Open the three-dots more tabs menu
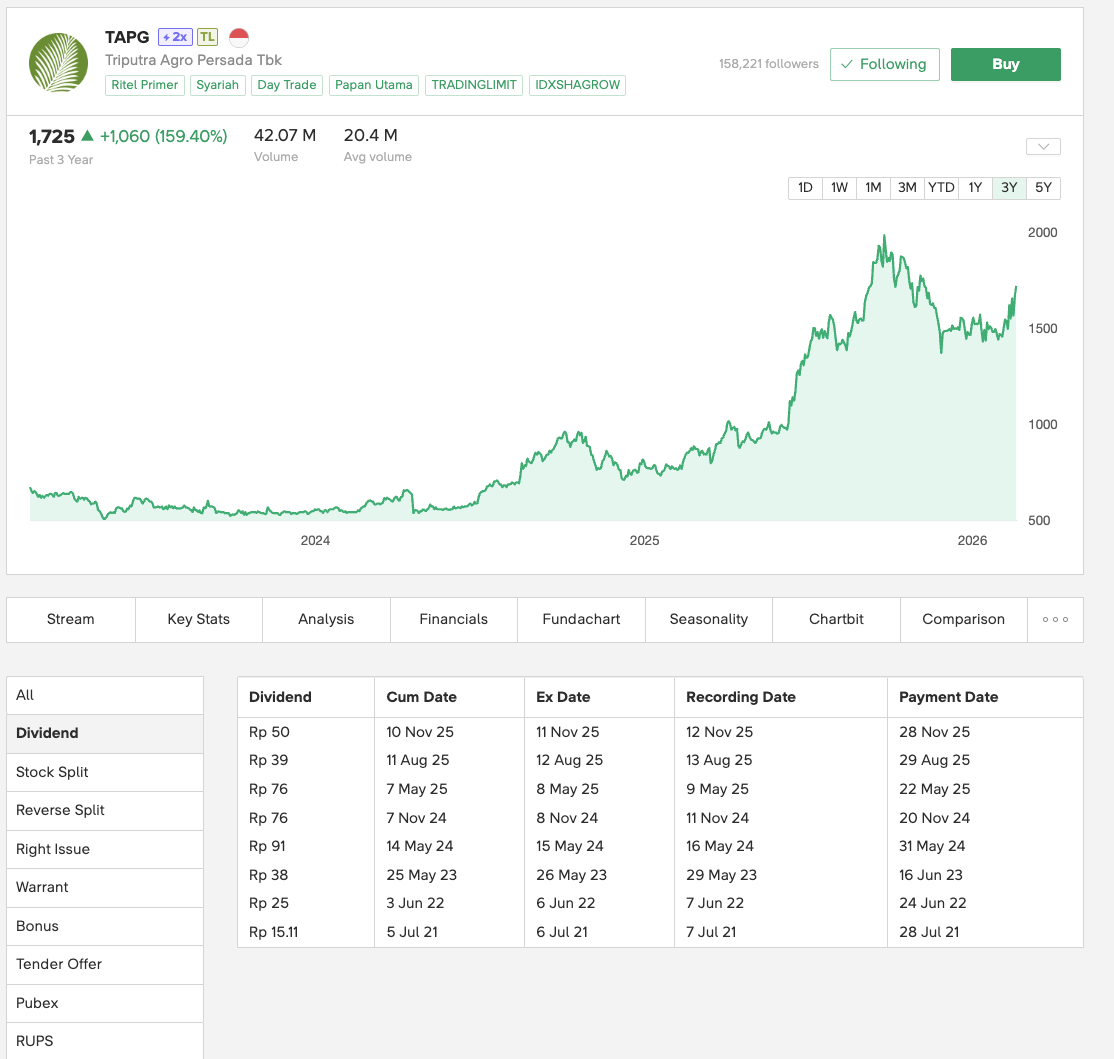The height and width of the screenshot is (1059, 1114). [x=1055, y=619]
